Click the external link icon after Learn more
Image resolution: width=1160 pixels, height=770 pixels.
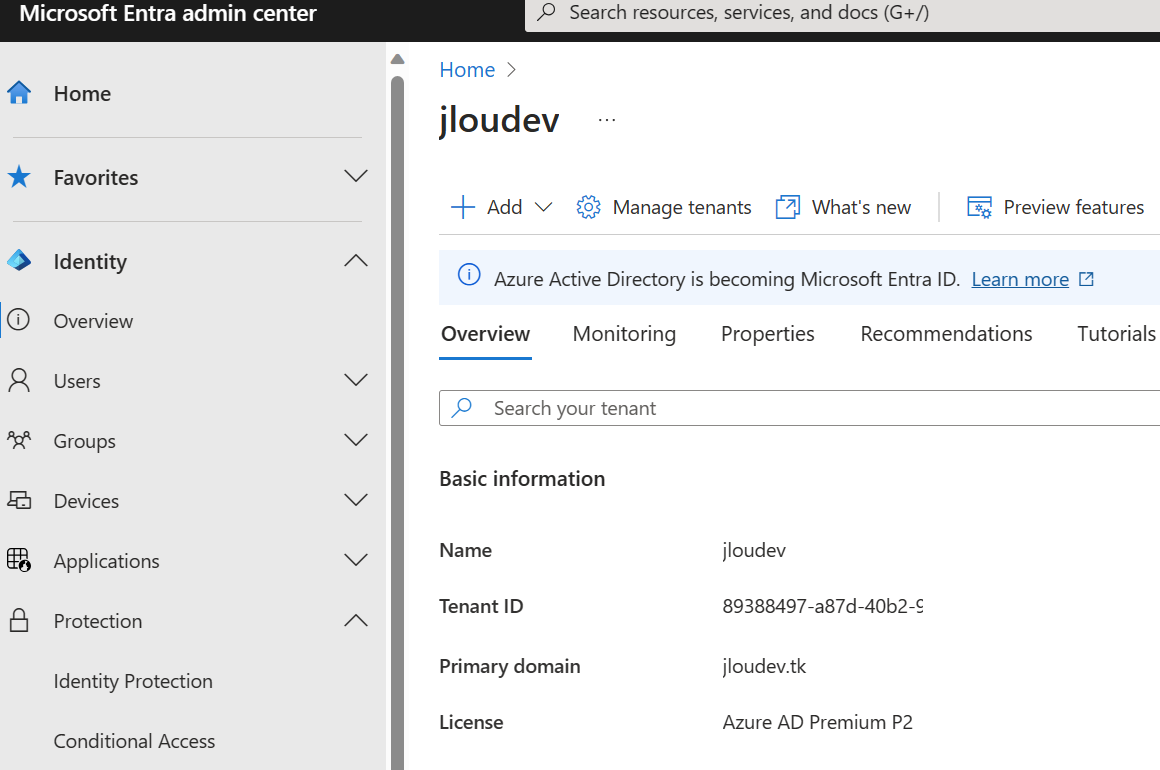(1086, 279)
